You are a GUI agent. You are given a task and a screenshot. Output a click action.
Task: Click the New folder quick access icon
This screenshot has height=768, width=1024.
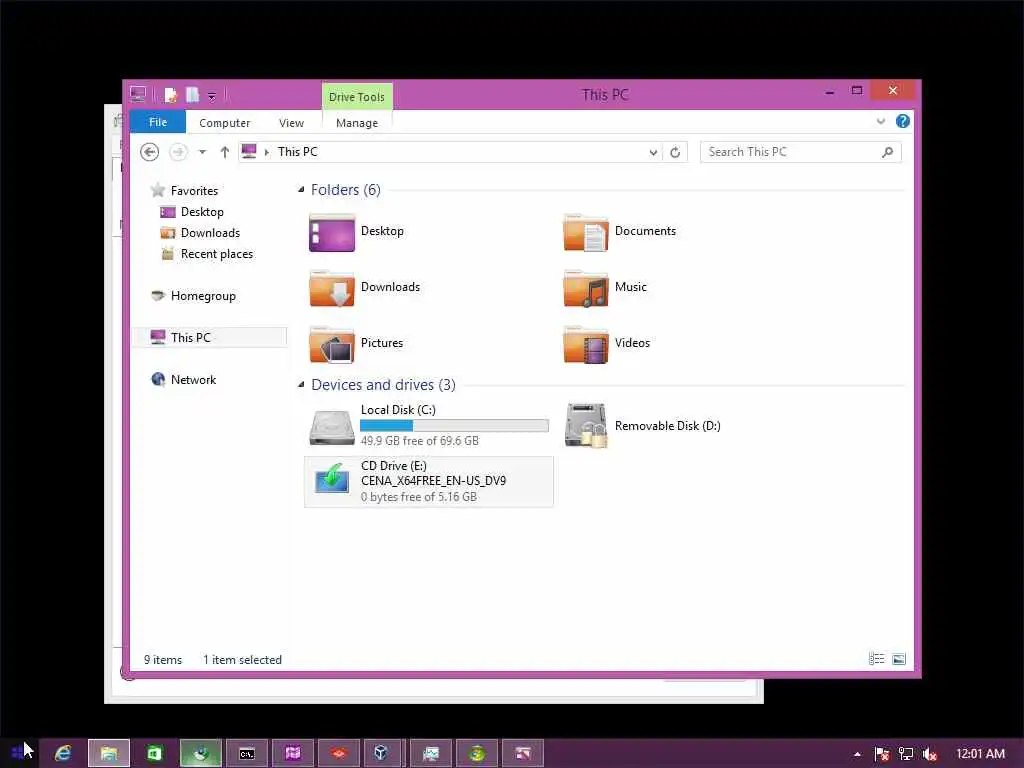tap(193, 95)
